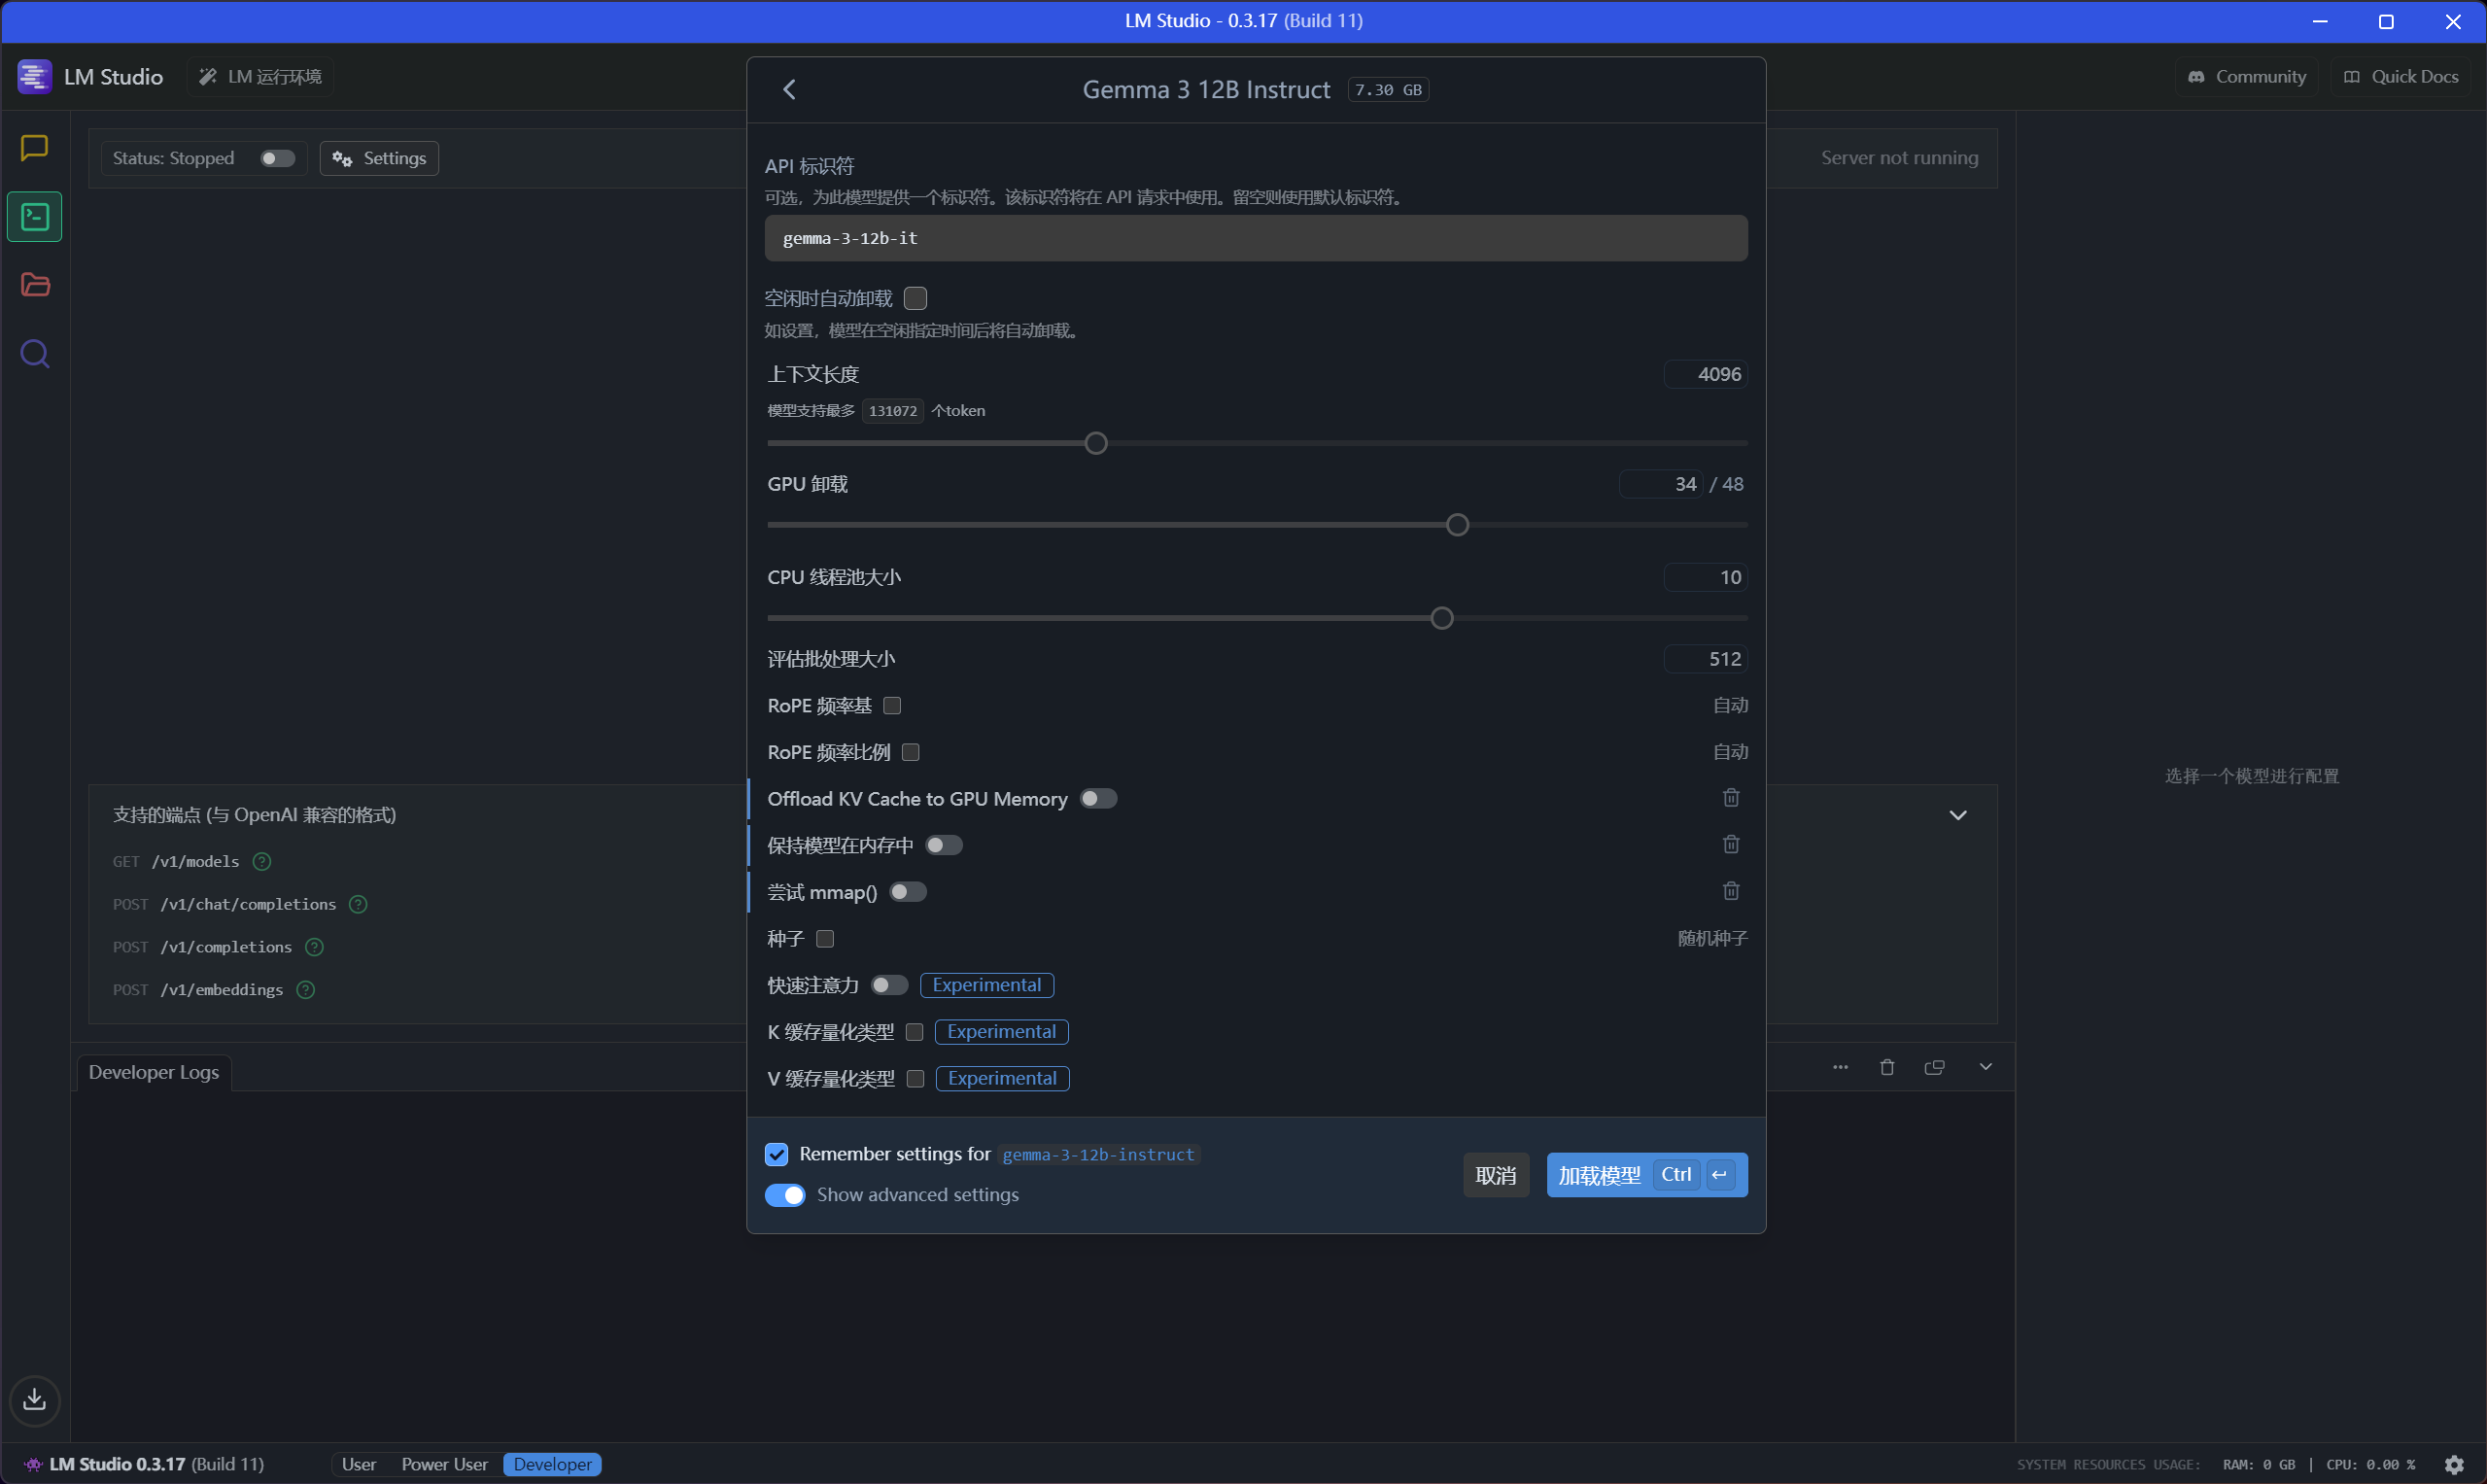
Task: Enable 空闲时自动卸载 checkbox
Action: pyautogui.click(x=915, y=298)
